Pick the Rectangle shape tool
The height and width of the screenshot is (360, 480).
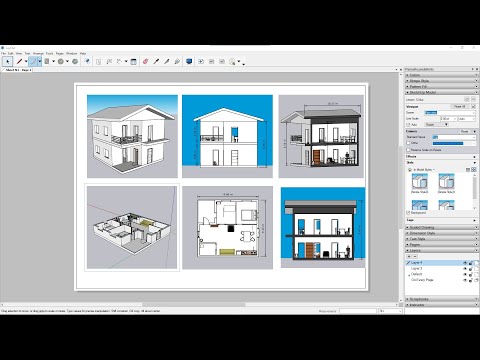tap(47, 61)
